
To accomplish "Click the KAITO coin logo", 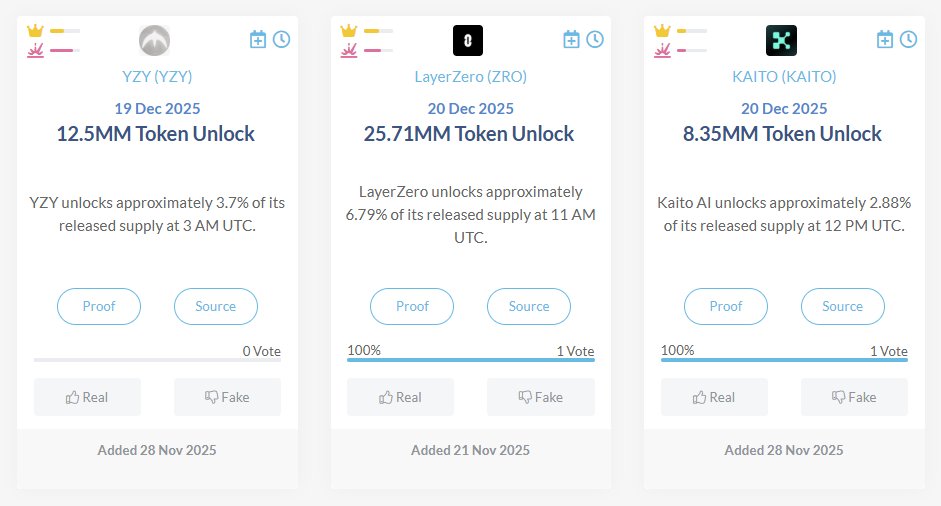I will click(781, 40).
